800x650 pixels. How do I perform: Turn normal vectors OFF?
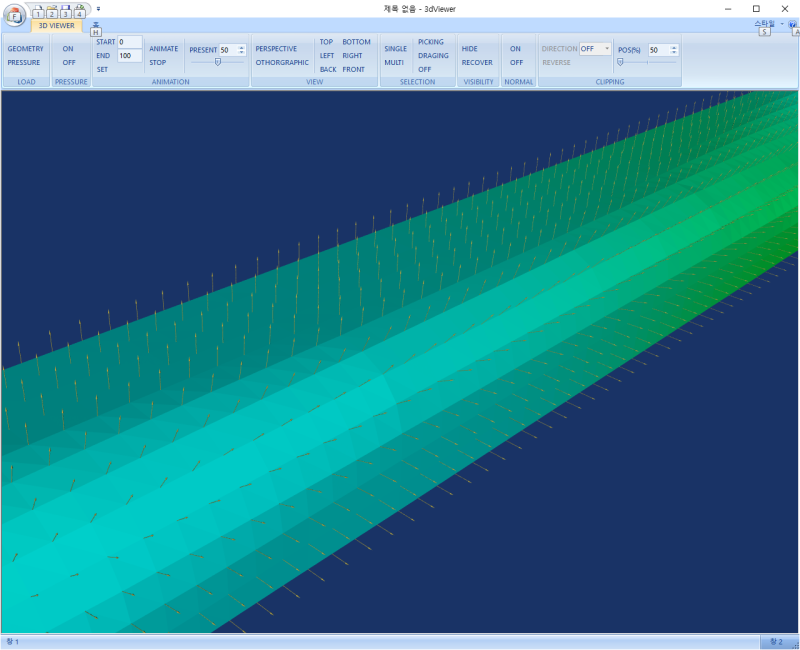click(x=516, y=62)
